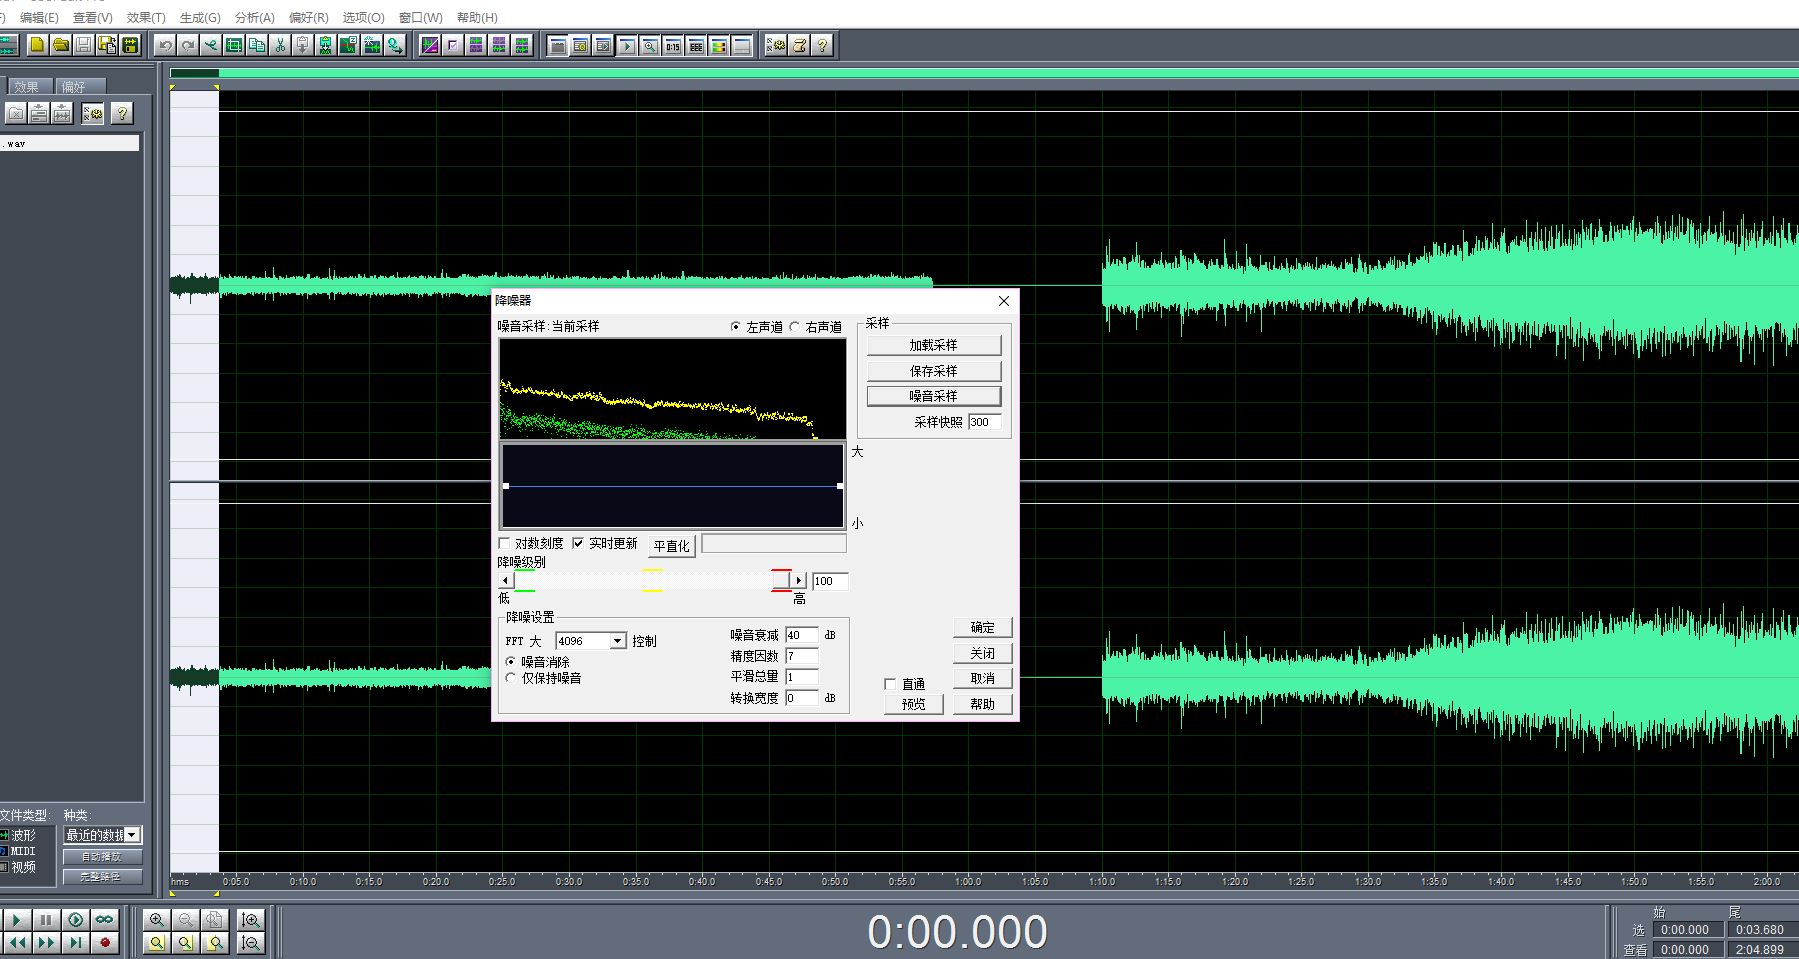The width and height of the screenshot is (1799, 959).
Task: Click the horizontal zoom in magnifier
Action: (x=156, y=919)
